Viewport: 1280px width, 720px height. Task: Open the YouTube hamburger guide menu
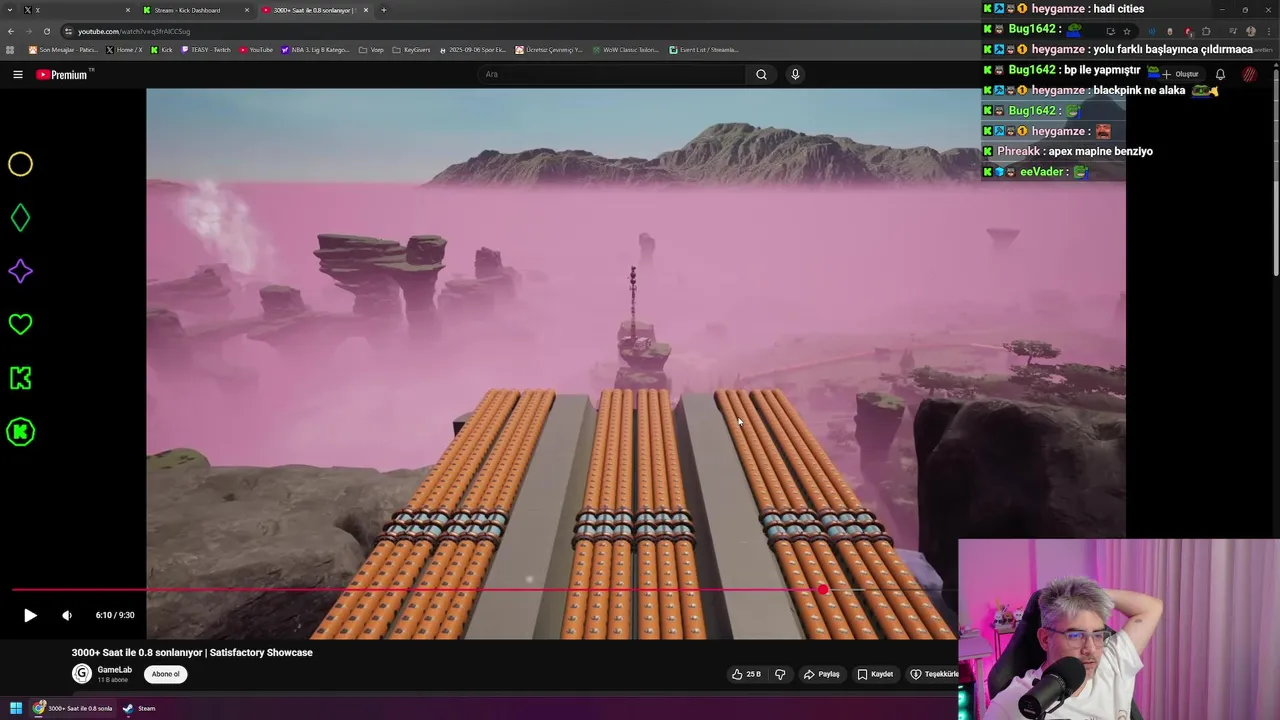pos(17,74)
